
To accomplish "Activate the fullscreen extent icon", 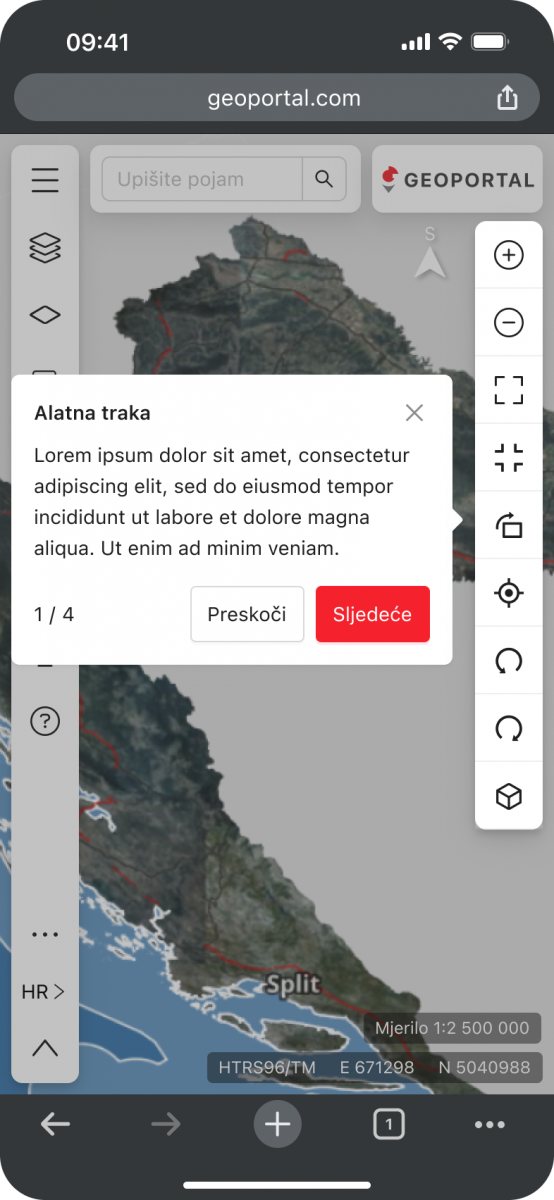I will [509, 390].
